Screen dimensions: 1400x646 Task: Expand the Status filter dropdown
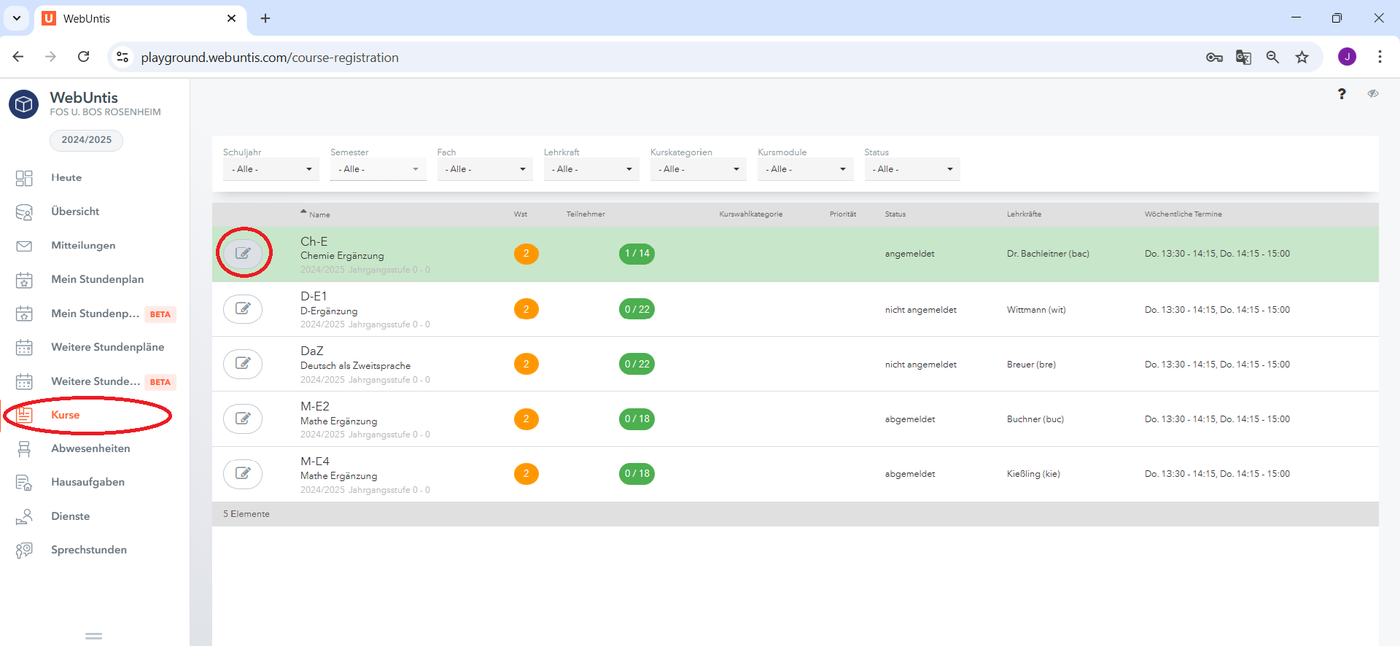coord(912,169)
